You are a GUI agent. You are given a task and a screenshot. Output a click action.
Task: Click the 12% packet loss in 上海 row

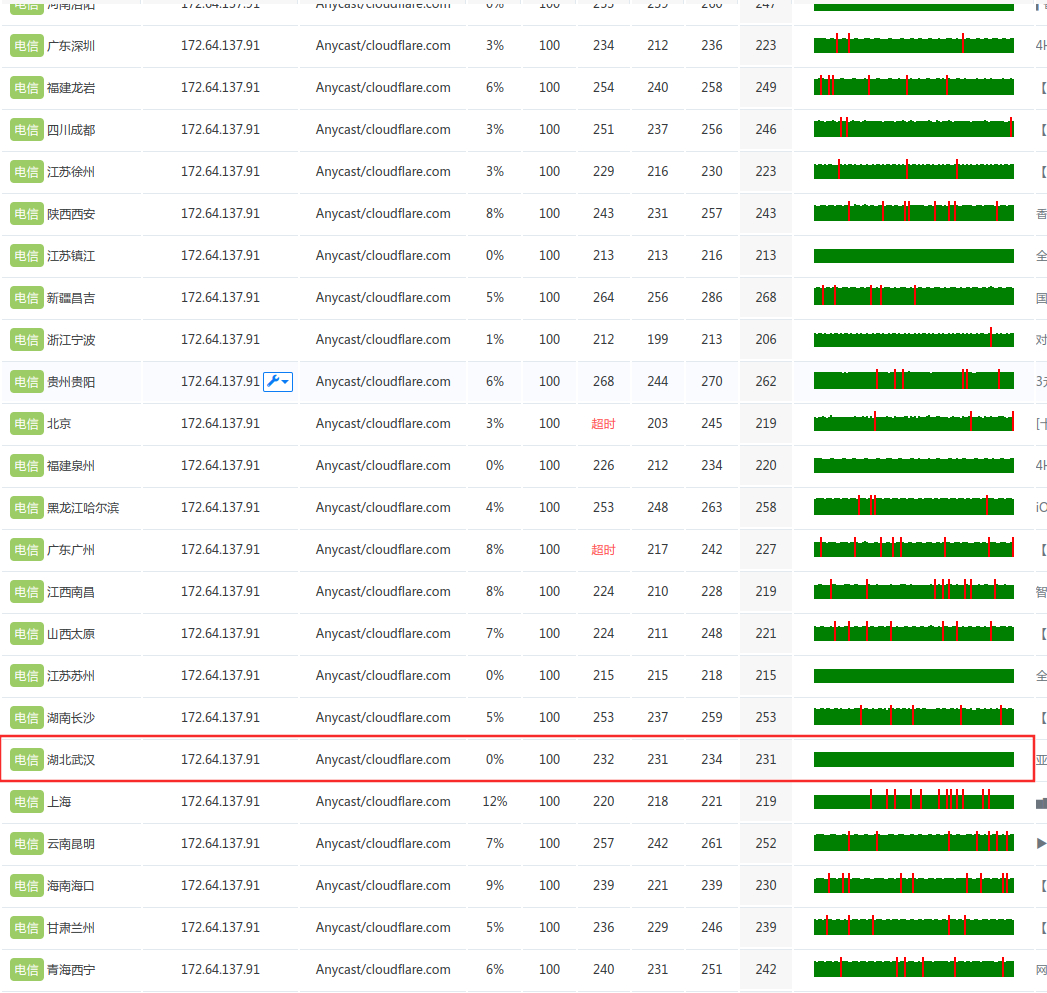click(495, 801)
